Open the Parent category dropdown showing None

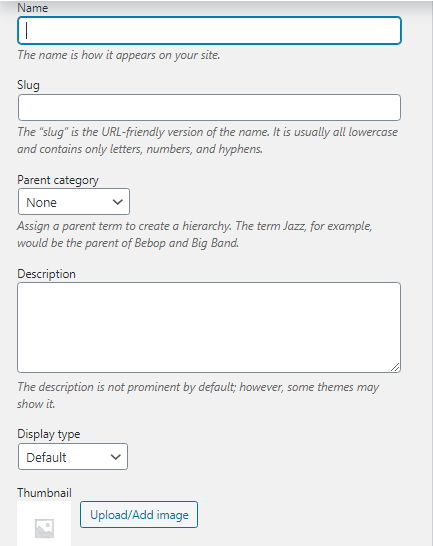[x=74, y=202]
